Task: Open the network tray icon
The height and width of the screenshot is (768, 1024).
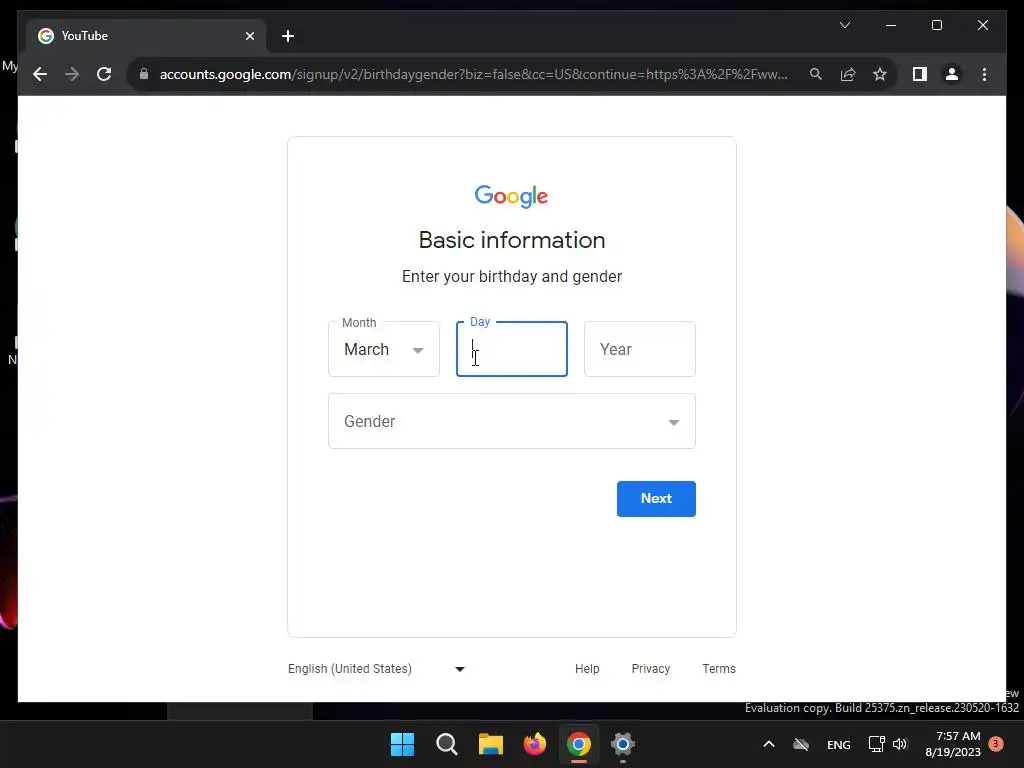Action: [876, 744]
